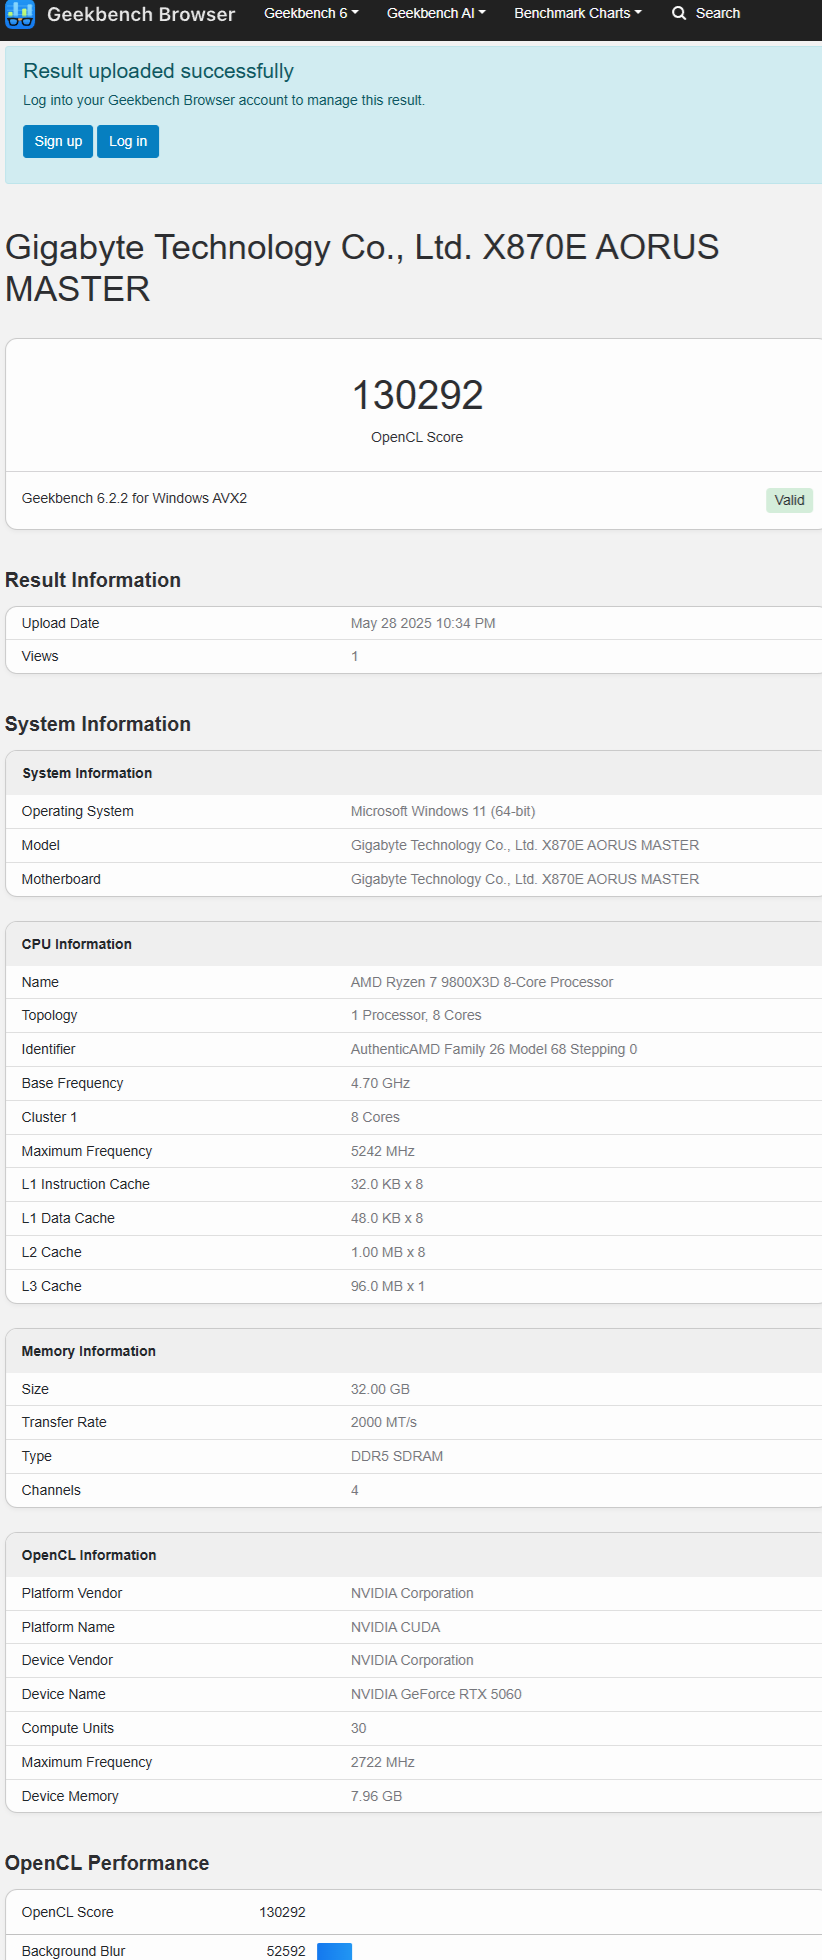Click the OpenCL Information section header
The width and height of the screenshot is (822, 1960).
pos(89,1555)
